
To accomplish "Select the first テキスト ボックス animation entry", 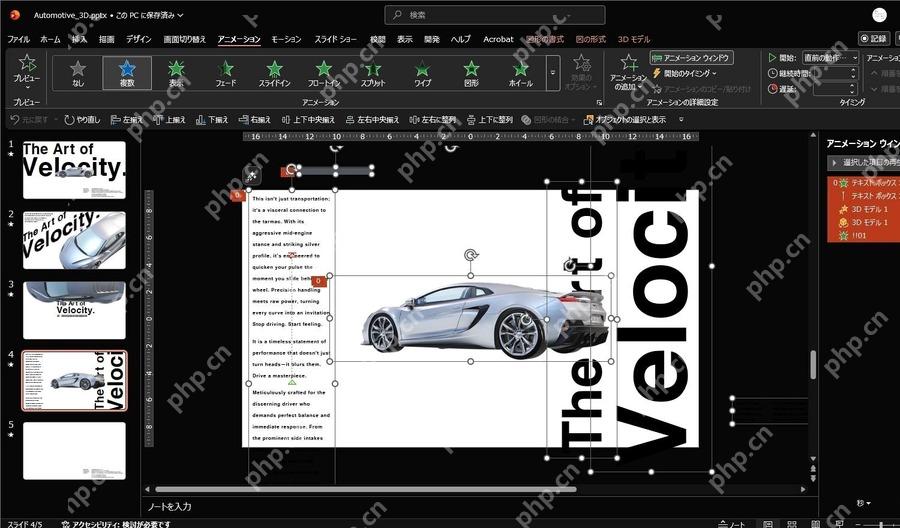I will pyautogui.click(x=866, y=183).
